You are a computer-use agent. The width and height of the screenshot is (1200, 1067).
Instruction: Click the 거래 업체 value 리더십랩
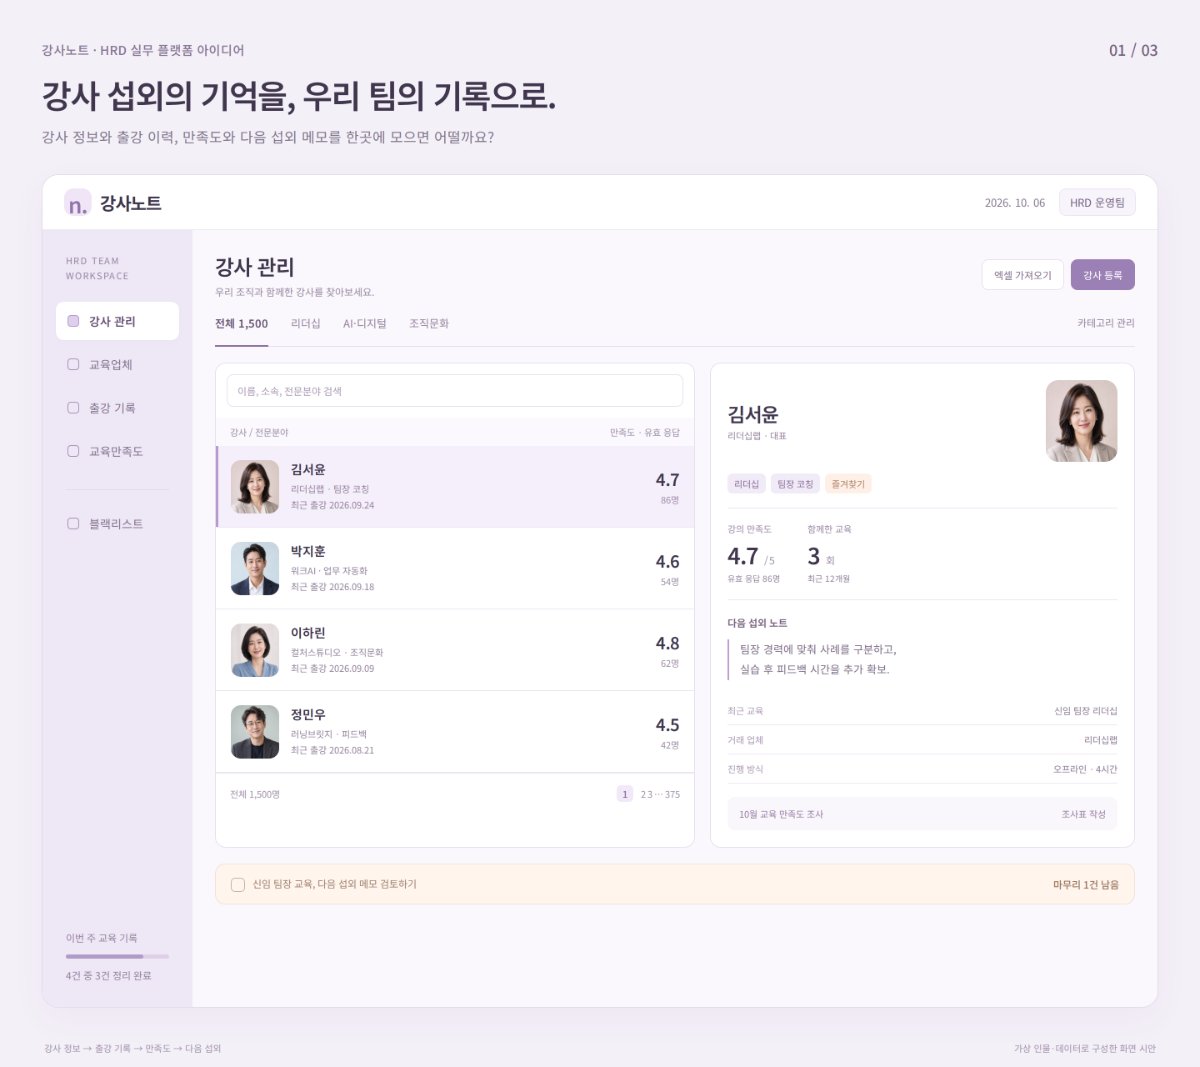pyautogui.click(x=1101, y=740)
